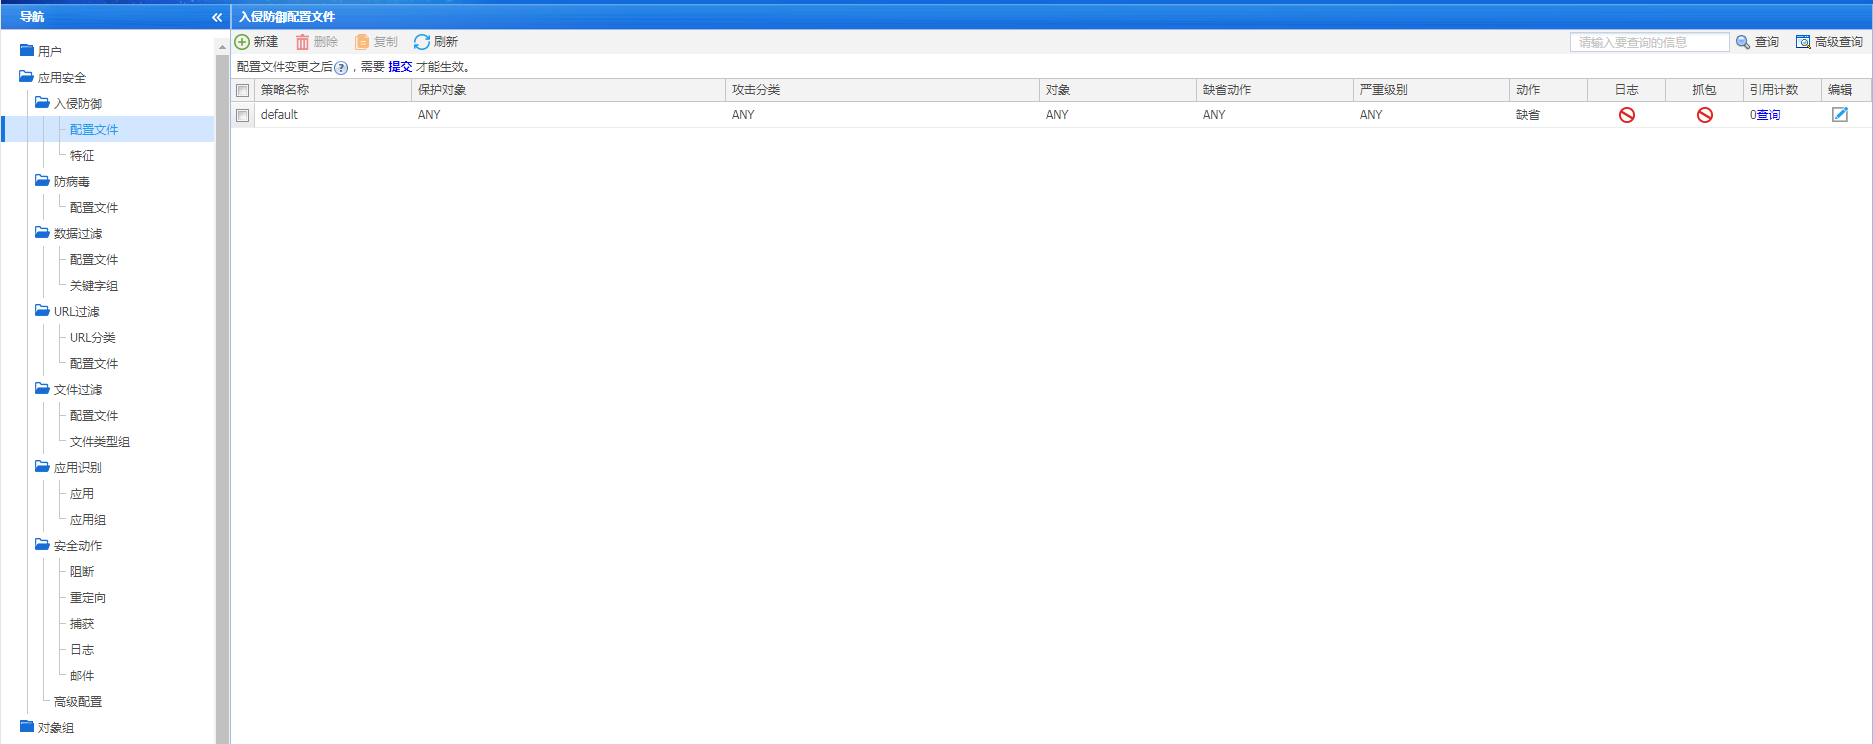1873x744 pixels.
Task: Open the 应用 tree item
Action: pyautogui.click(x=82, y=493)
